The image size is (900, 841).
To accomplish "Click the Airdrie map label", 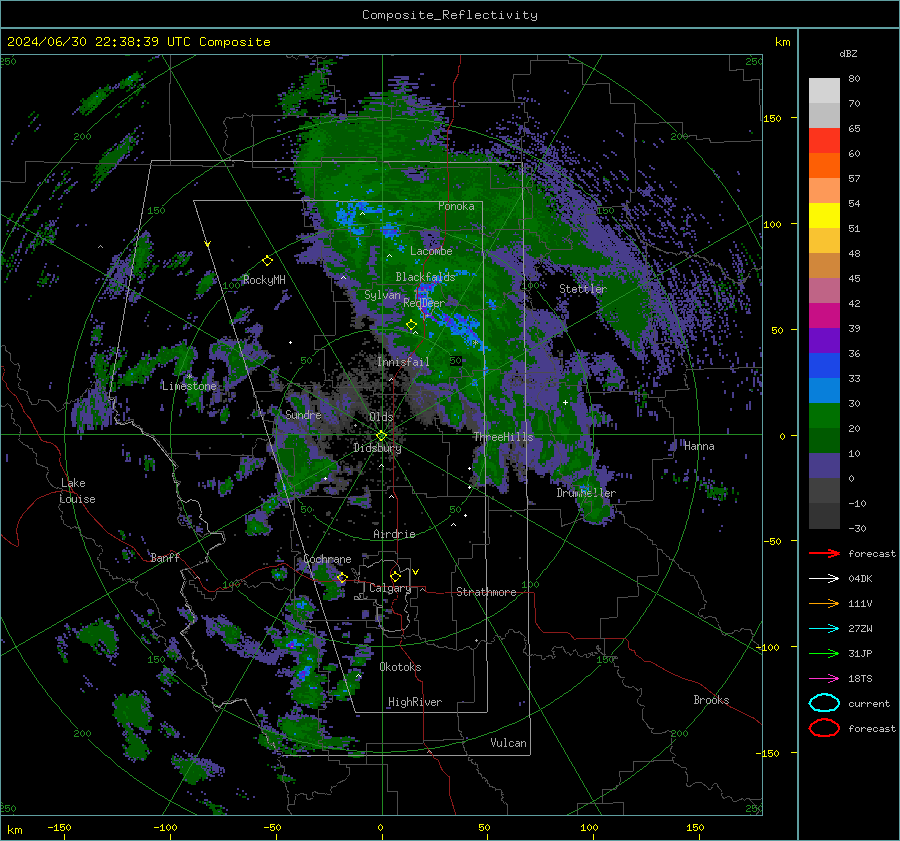I will pos(394,534).
